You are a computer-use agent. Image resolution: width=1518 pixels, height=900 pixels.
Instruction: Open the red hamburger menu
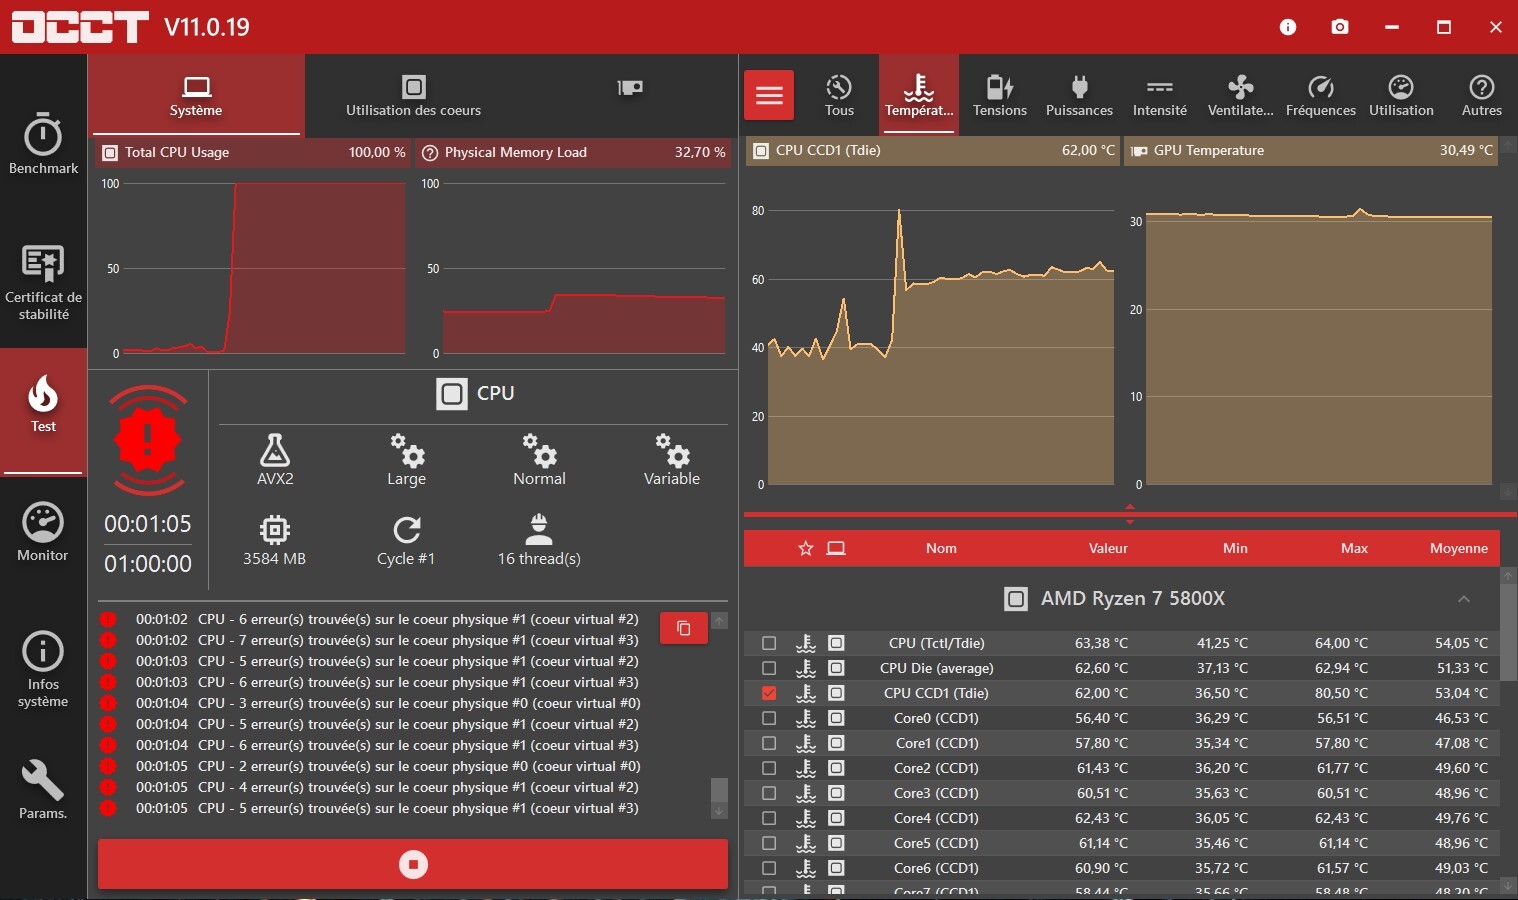click(x=769, y=95)
